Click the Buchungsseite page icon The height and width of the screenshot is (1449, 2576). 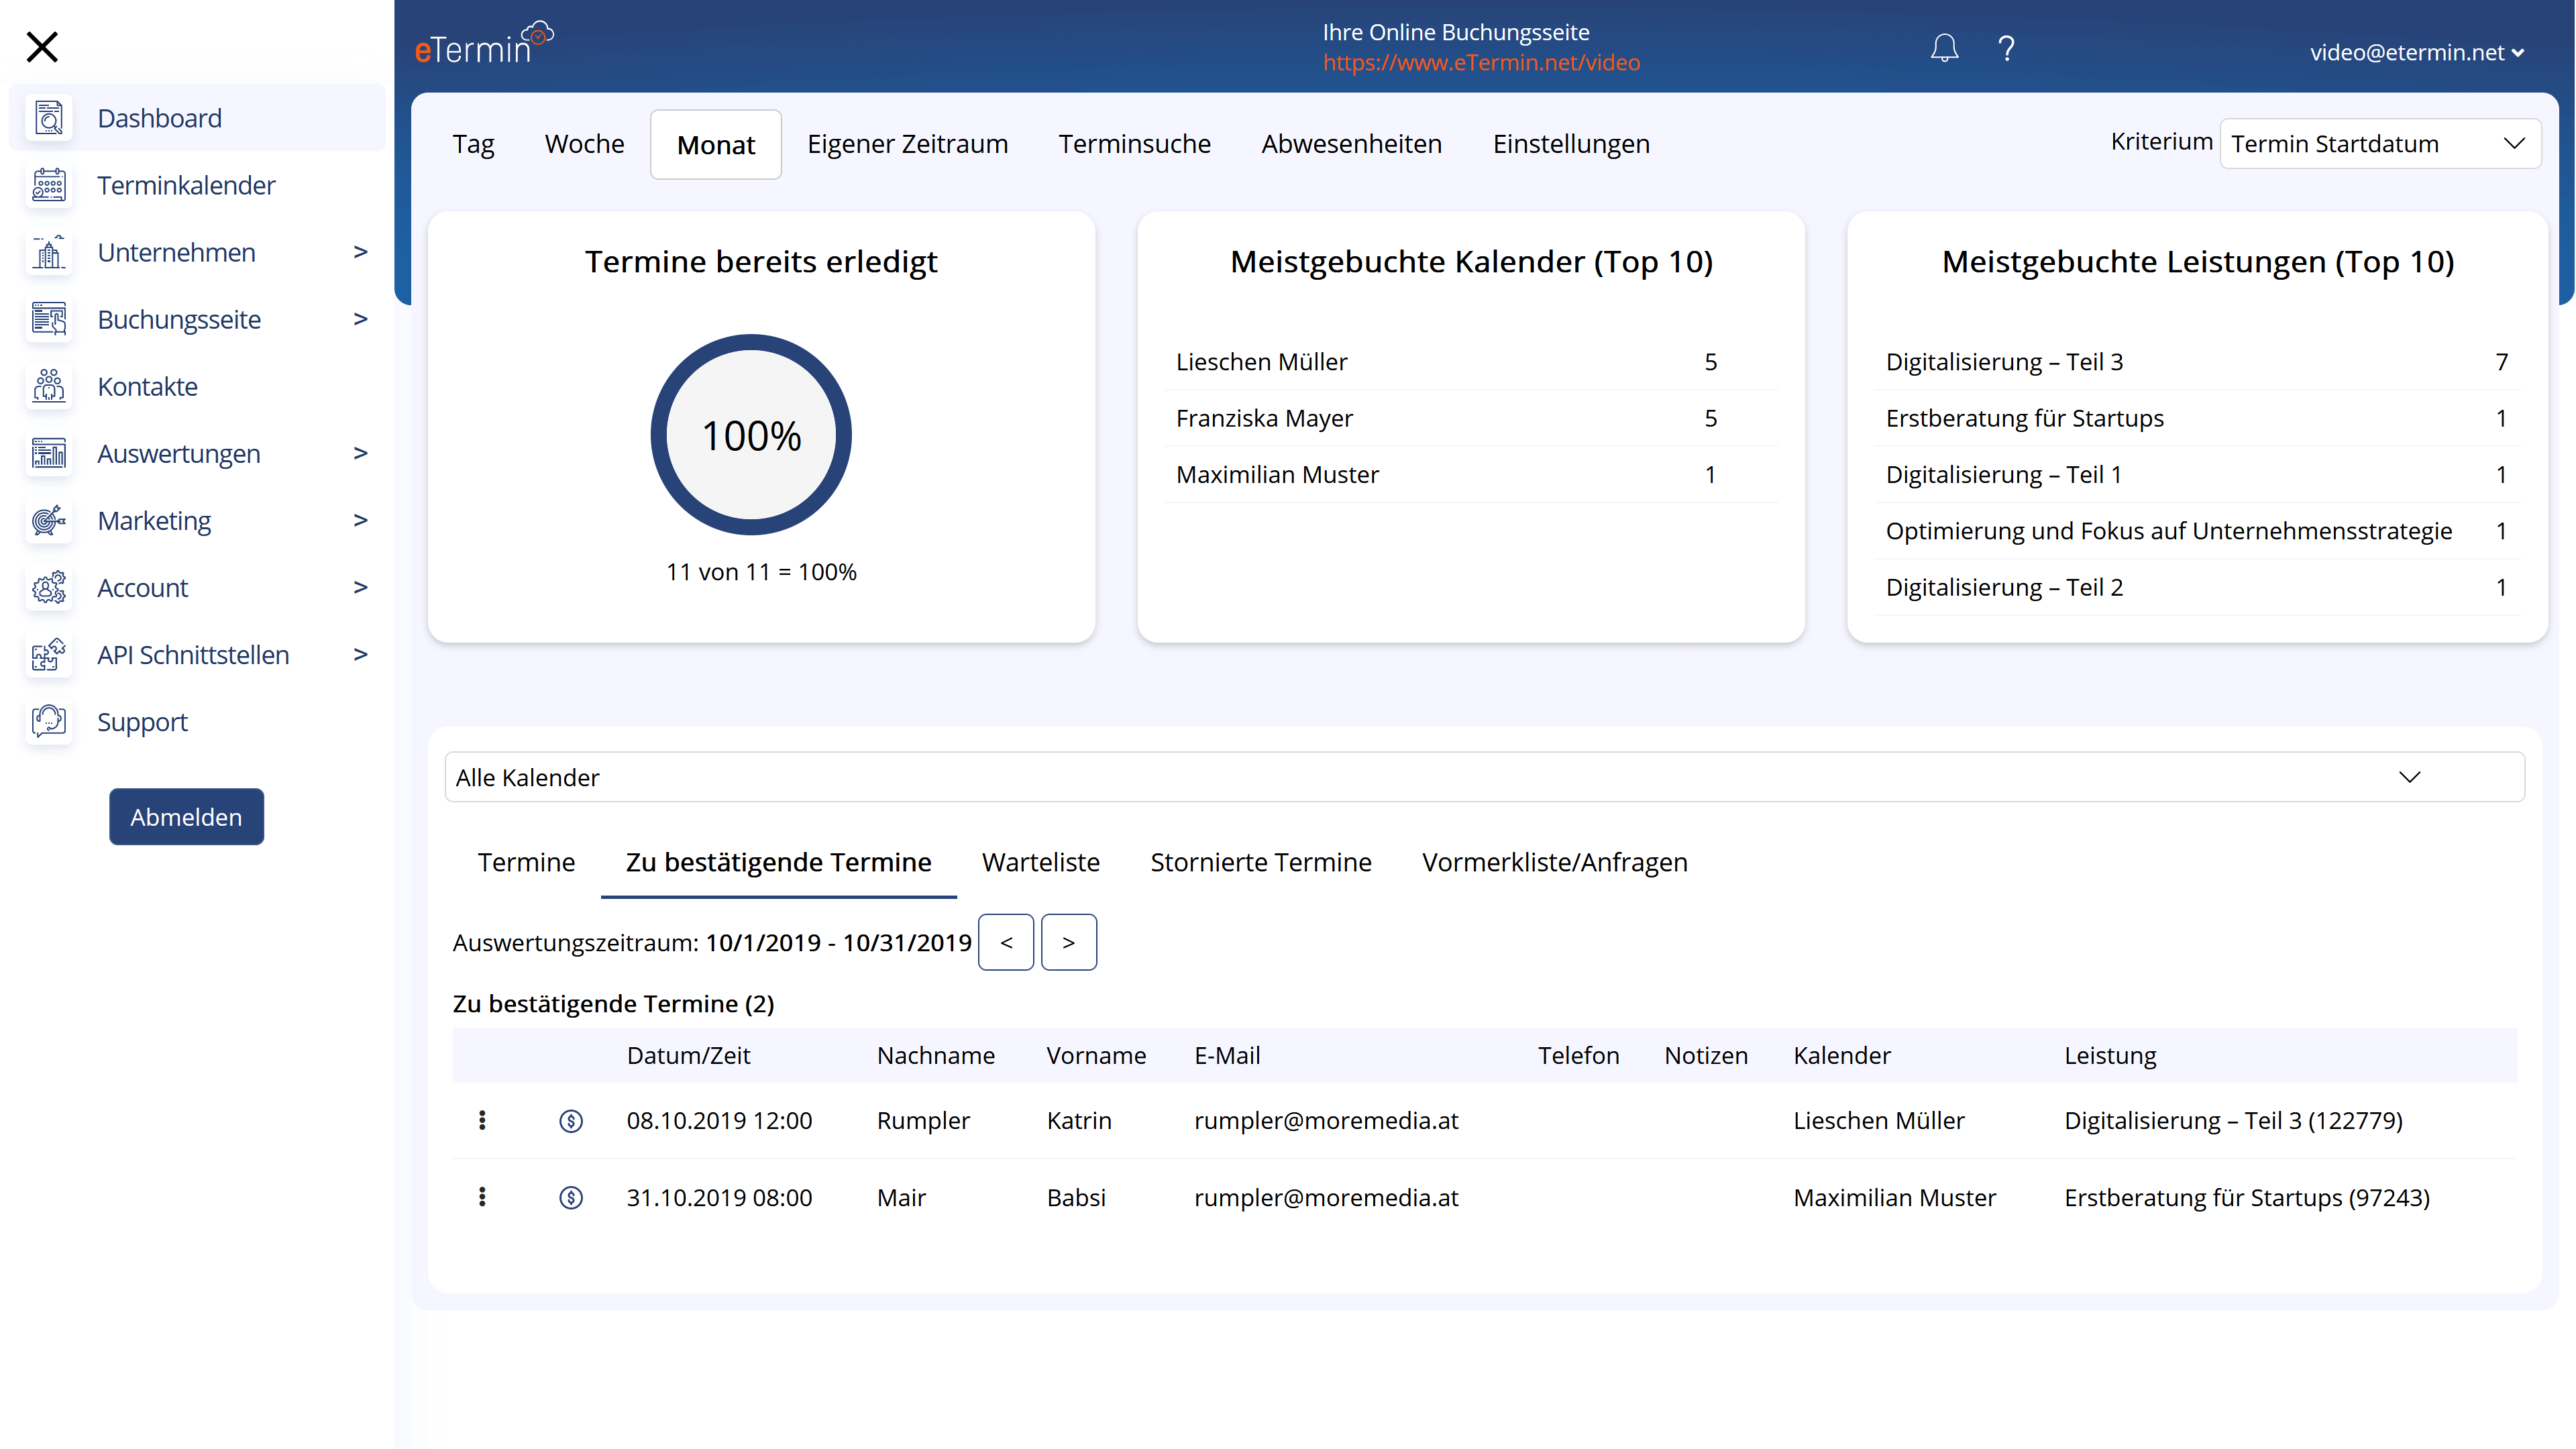(49, 319)
